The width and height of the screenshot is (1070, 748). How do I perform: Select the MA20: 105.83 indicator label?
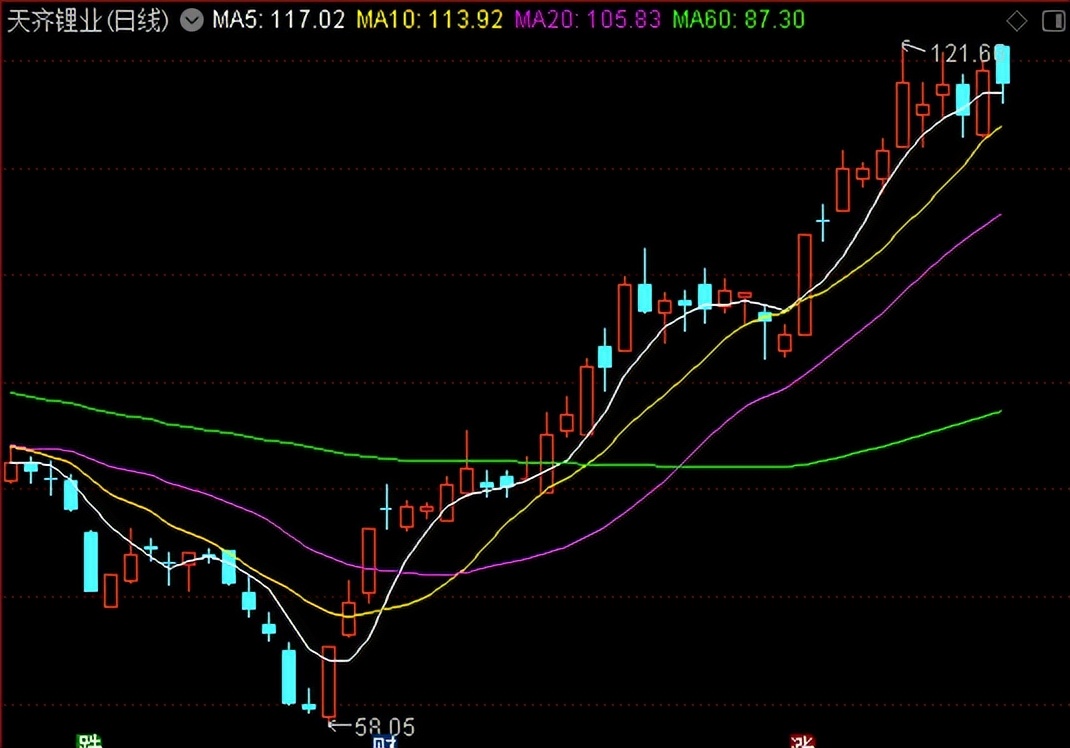(588, 19)
